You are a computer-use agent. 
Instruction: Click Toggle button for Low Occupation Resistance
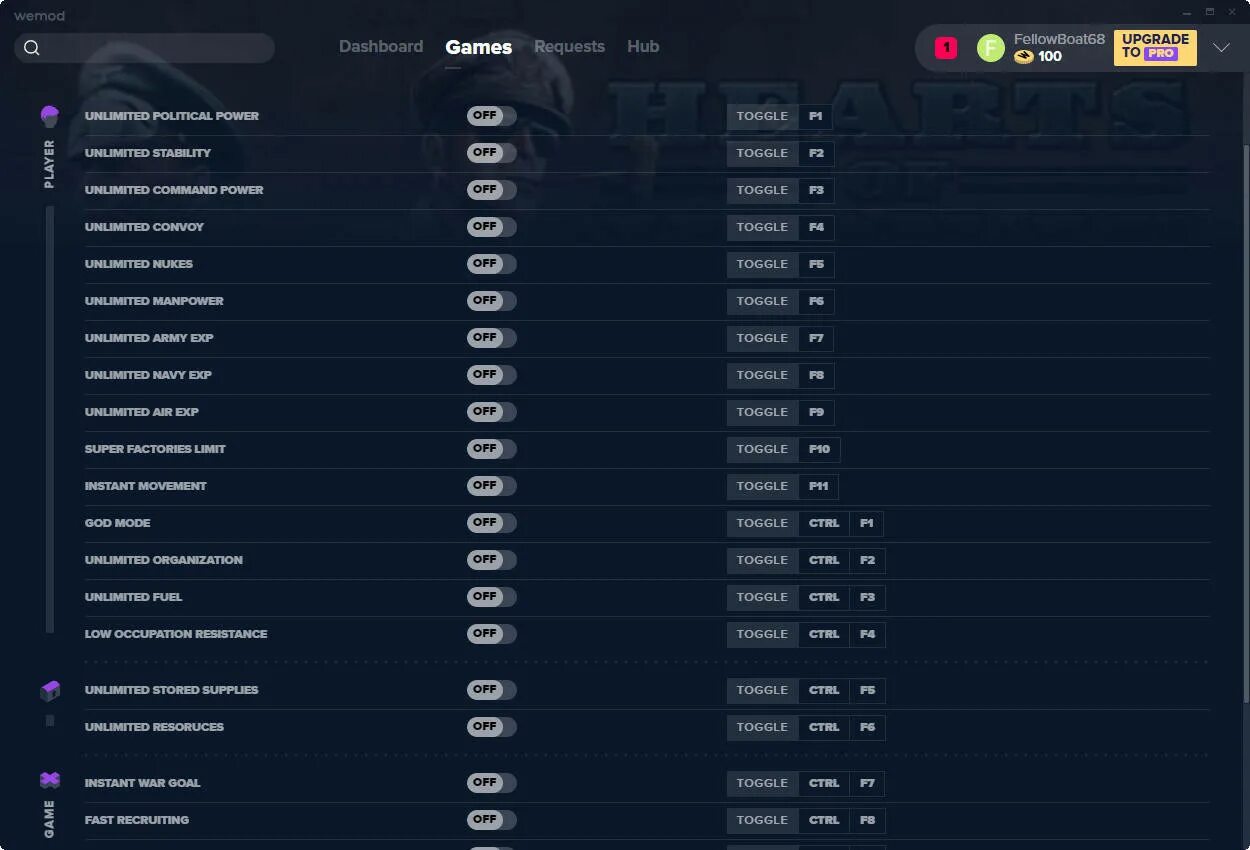coord(762,634)
